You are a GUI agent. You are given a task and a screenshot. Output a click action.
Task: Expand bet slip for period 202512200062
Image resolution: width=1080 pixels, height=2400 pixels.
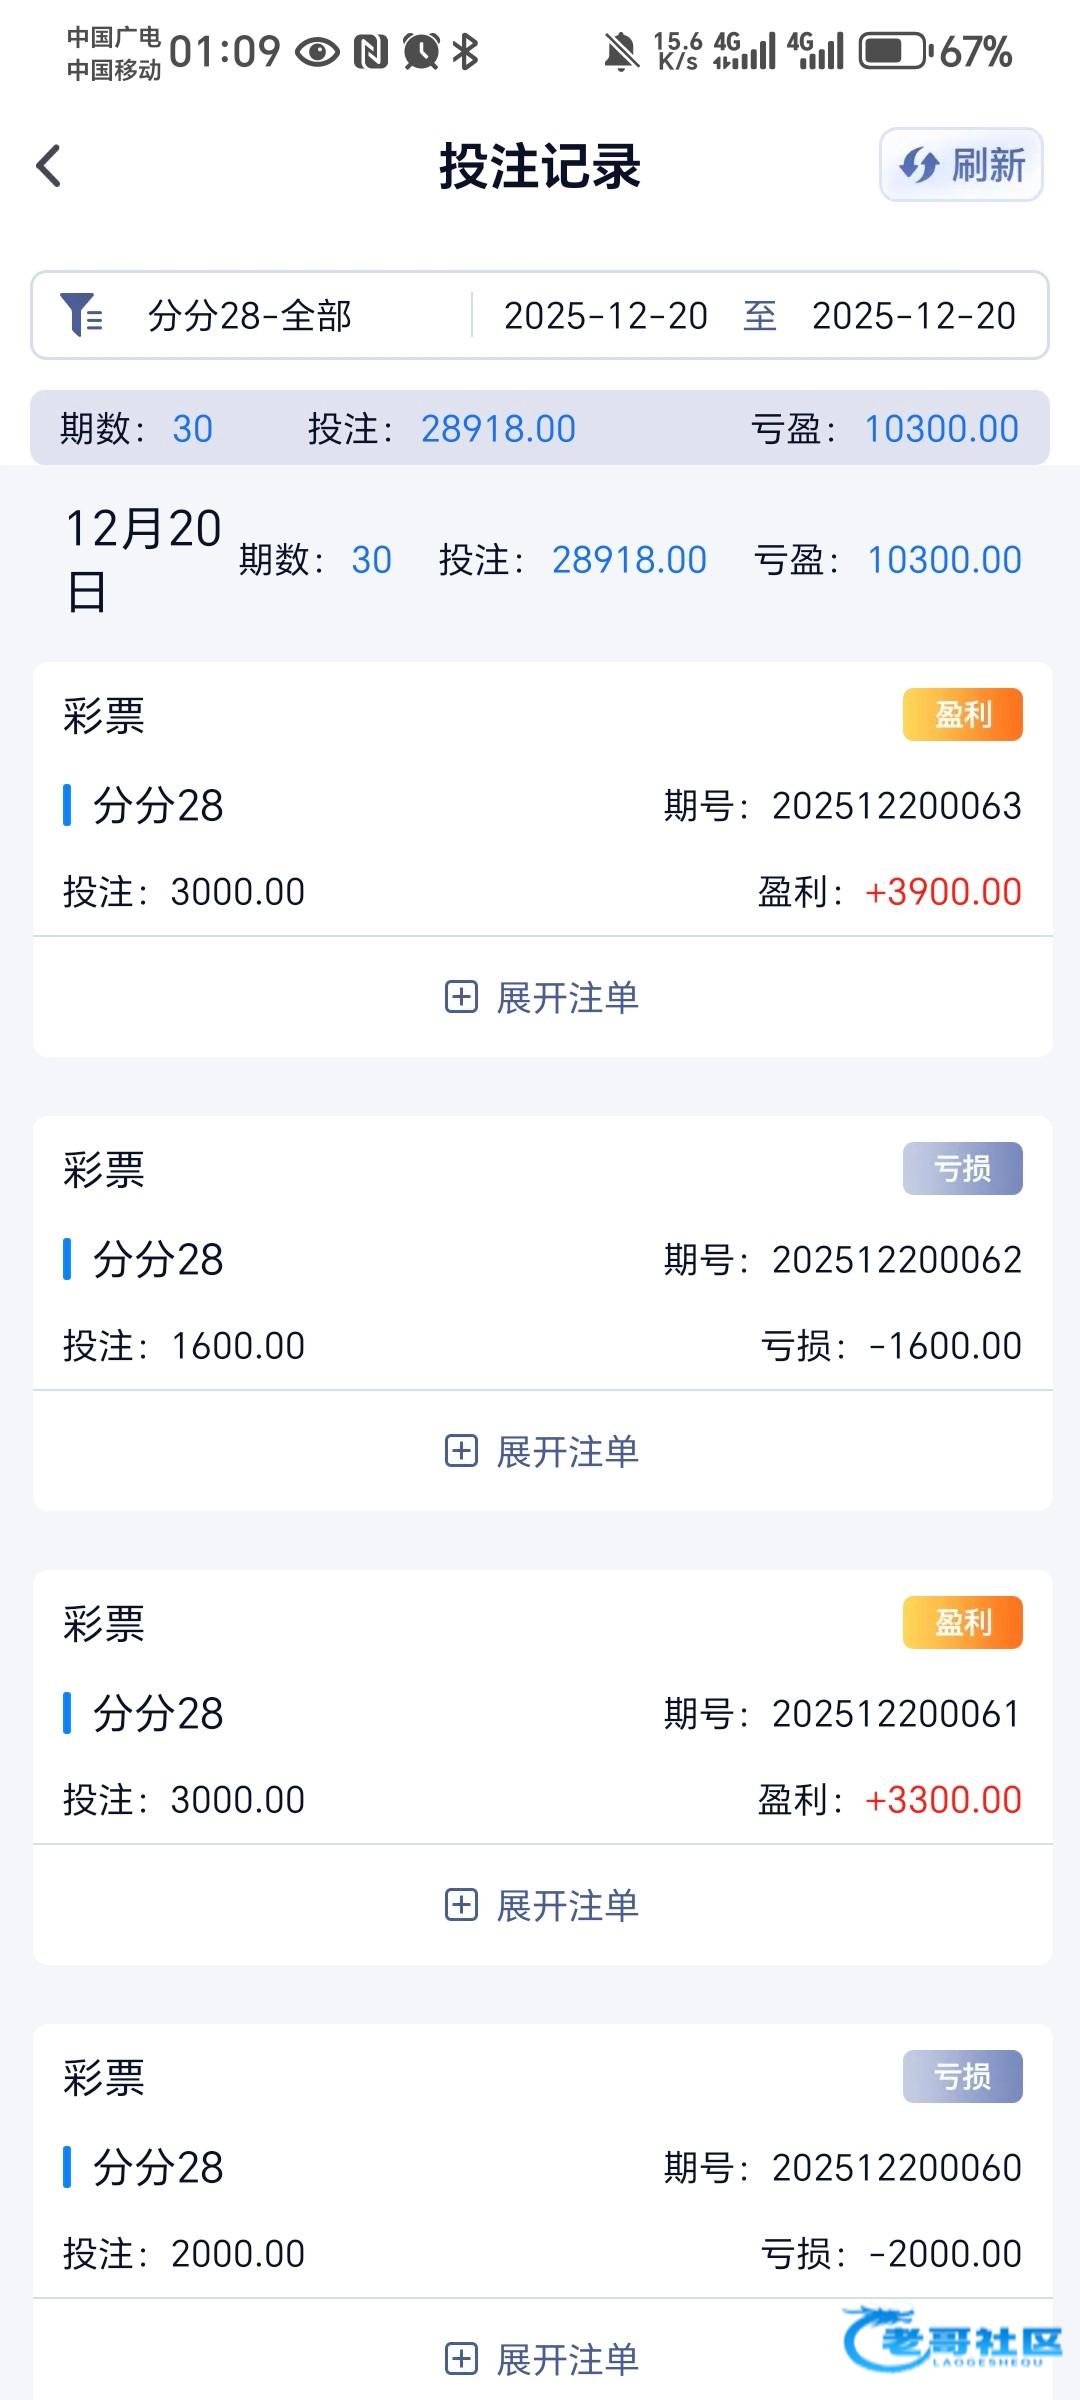[542, 1451]
